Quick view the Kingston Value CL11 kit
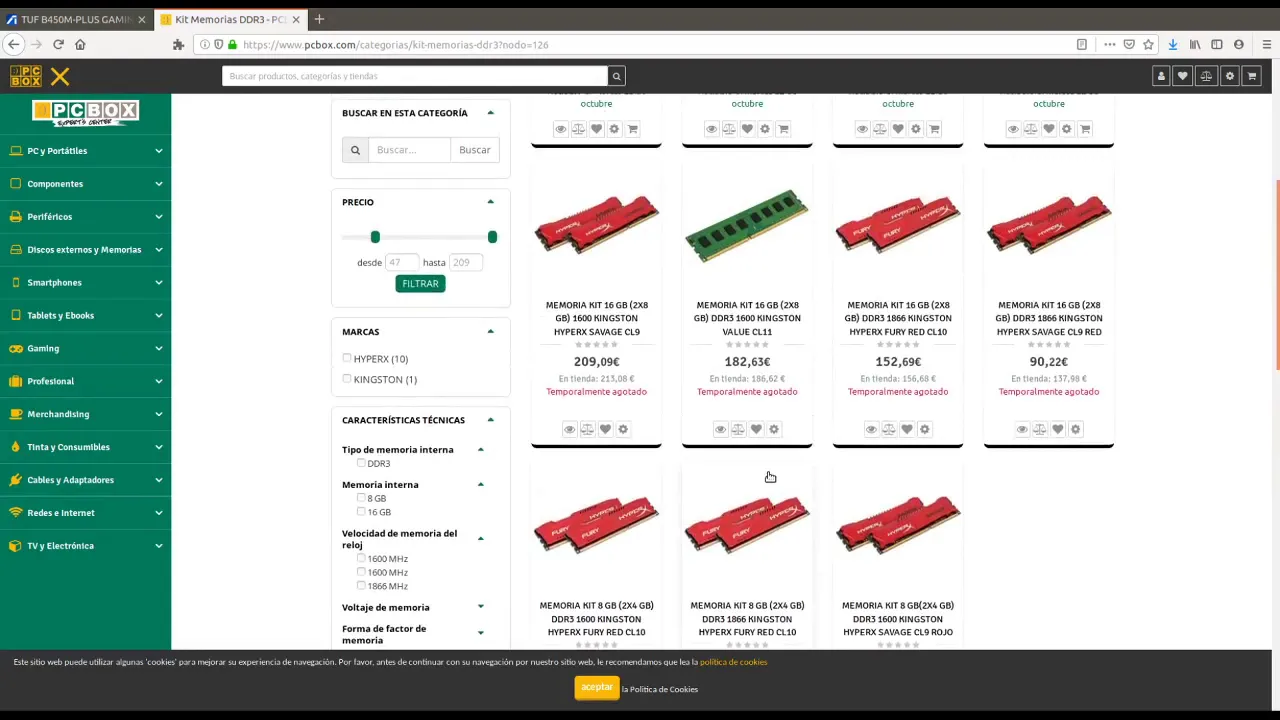1280x720 pixels. click(720, 429)
